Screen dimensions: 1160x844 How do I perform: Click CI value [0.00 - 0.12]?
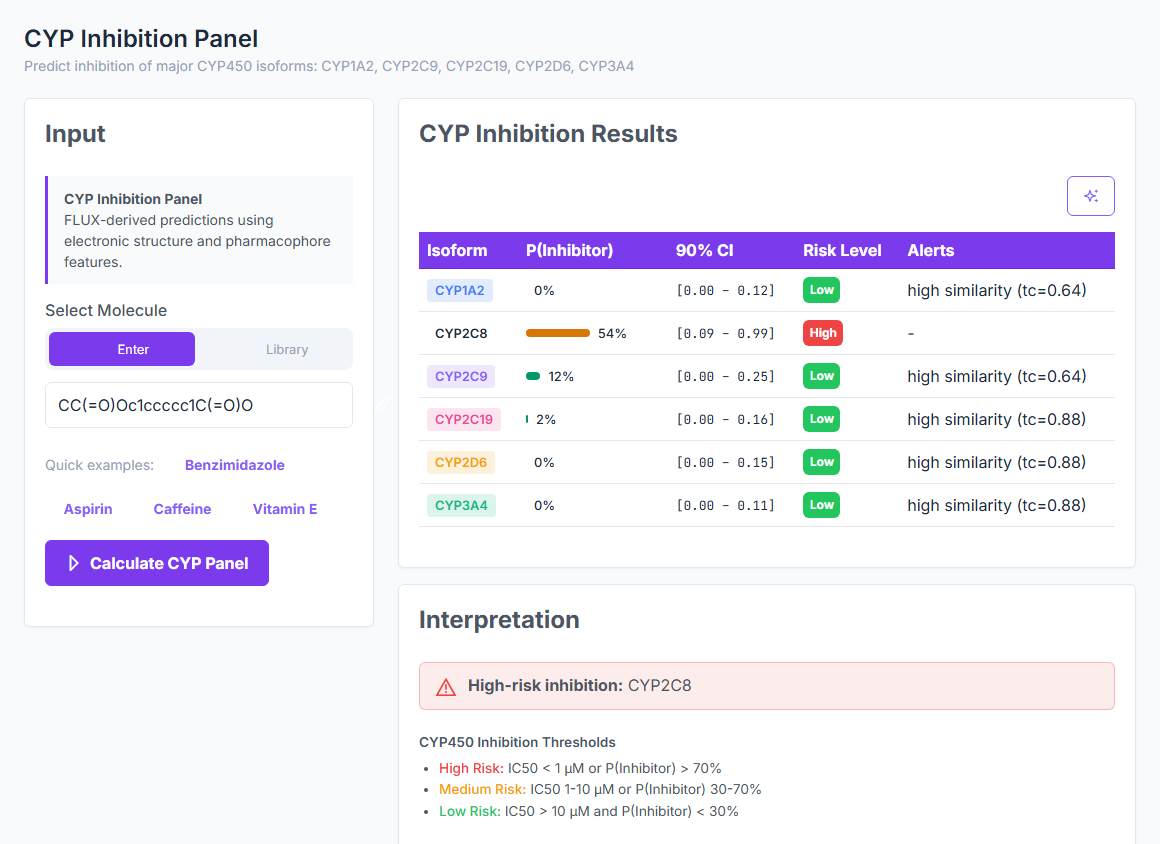726,291
